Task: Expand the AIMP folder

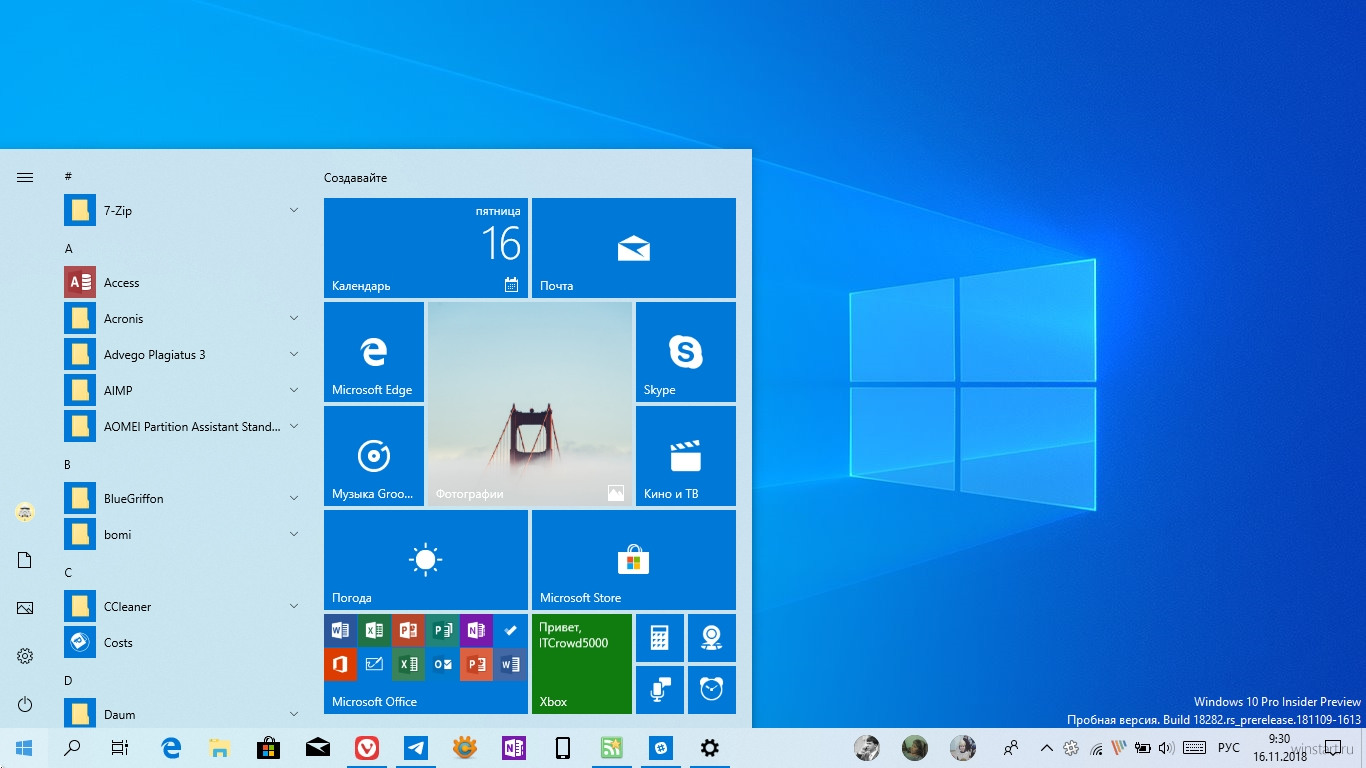Action: 183,391
